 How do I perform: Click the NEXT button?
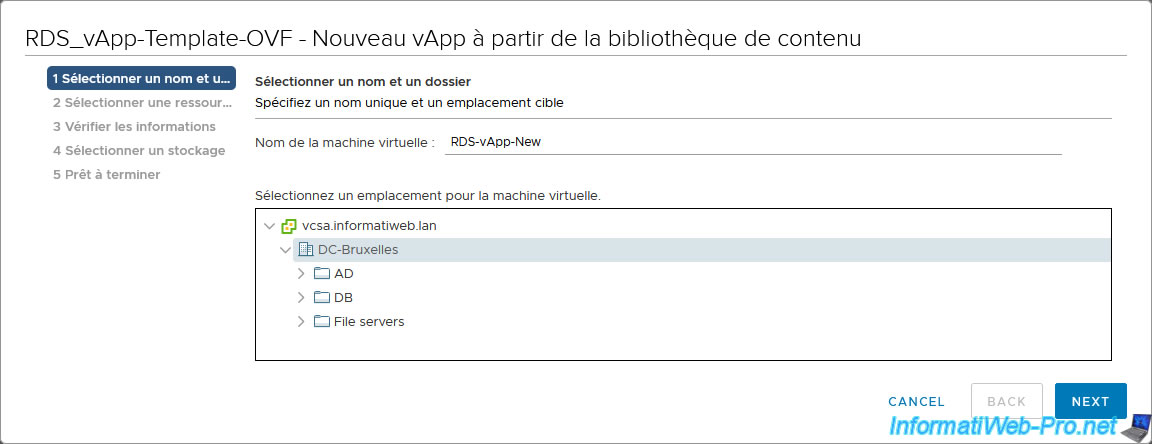pos(1090,401)
